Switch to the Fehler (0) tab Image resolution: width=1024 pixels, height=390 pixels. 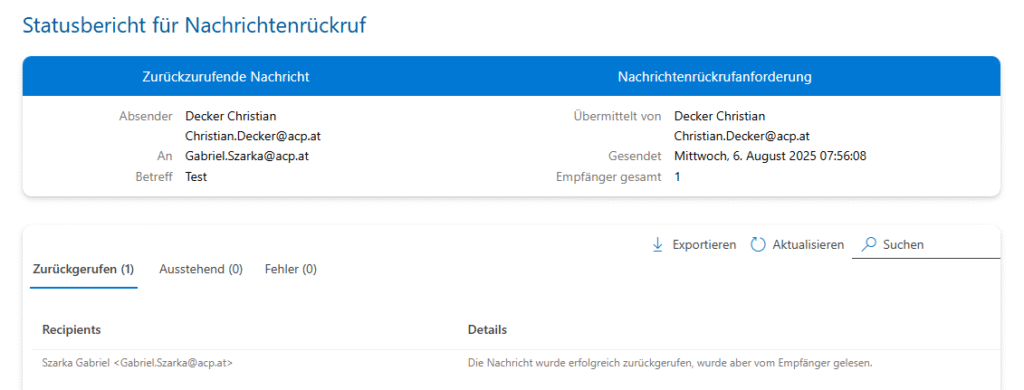coord(291,269)
